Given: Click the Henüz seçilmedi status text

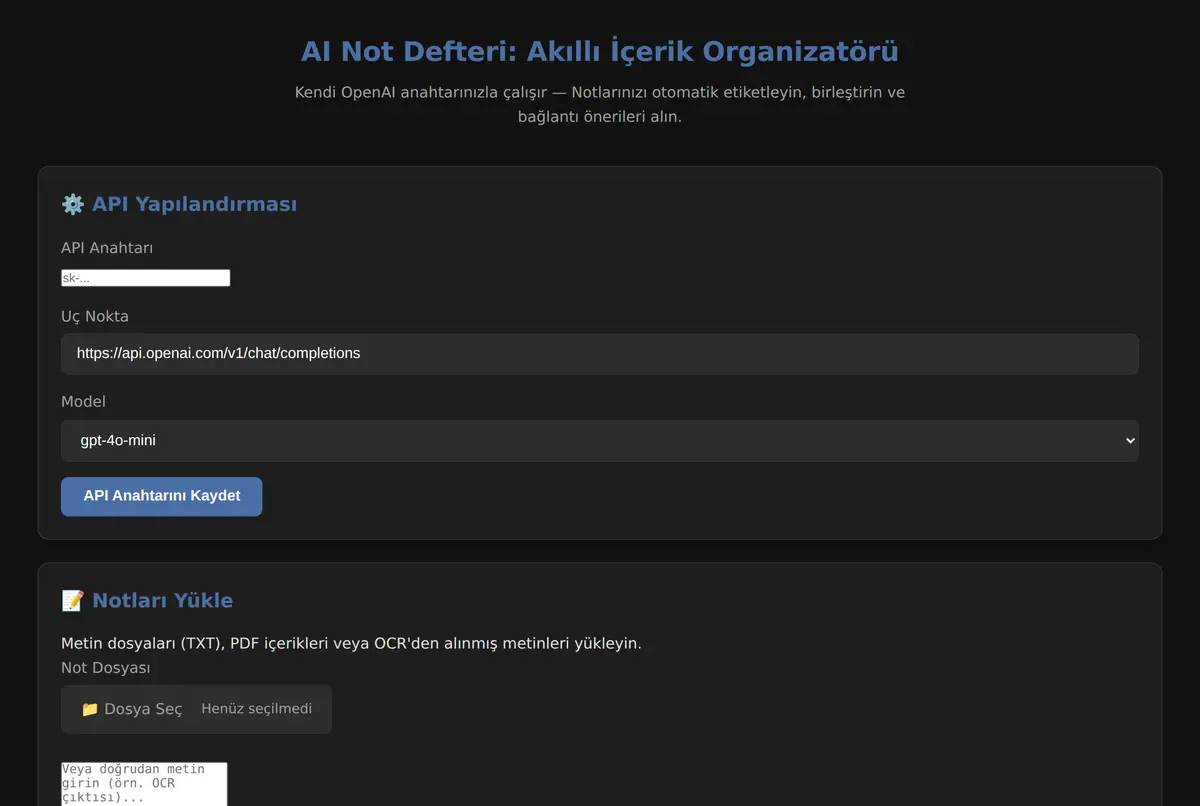Looking at the screenshot, I should point(256,709).
